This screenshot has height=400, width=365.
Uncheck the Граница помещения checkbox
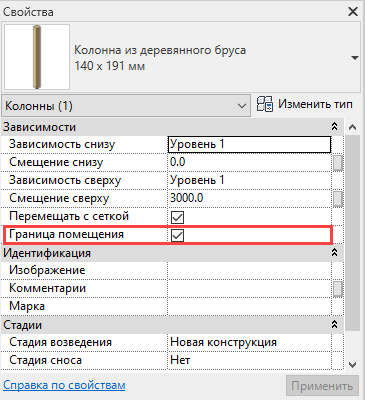pyautogui.click(x=177, y=236)
